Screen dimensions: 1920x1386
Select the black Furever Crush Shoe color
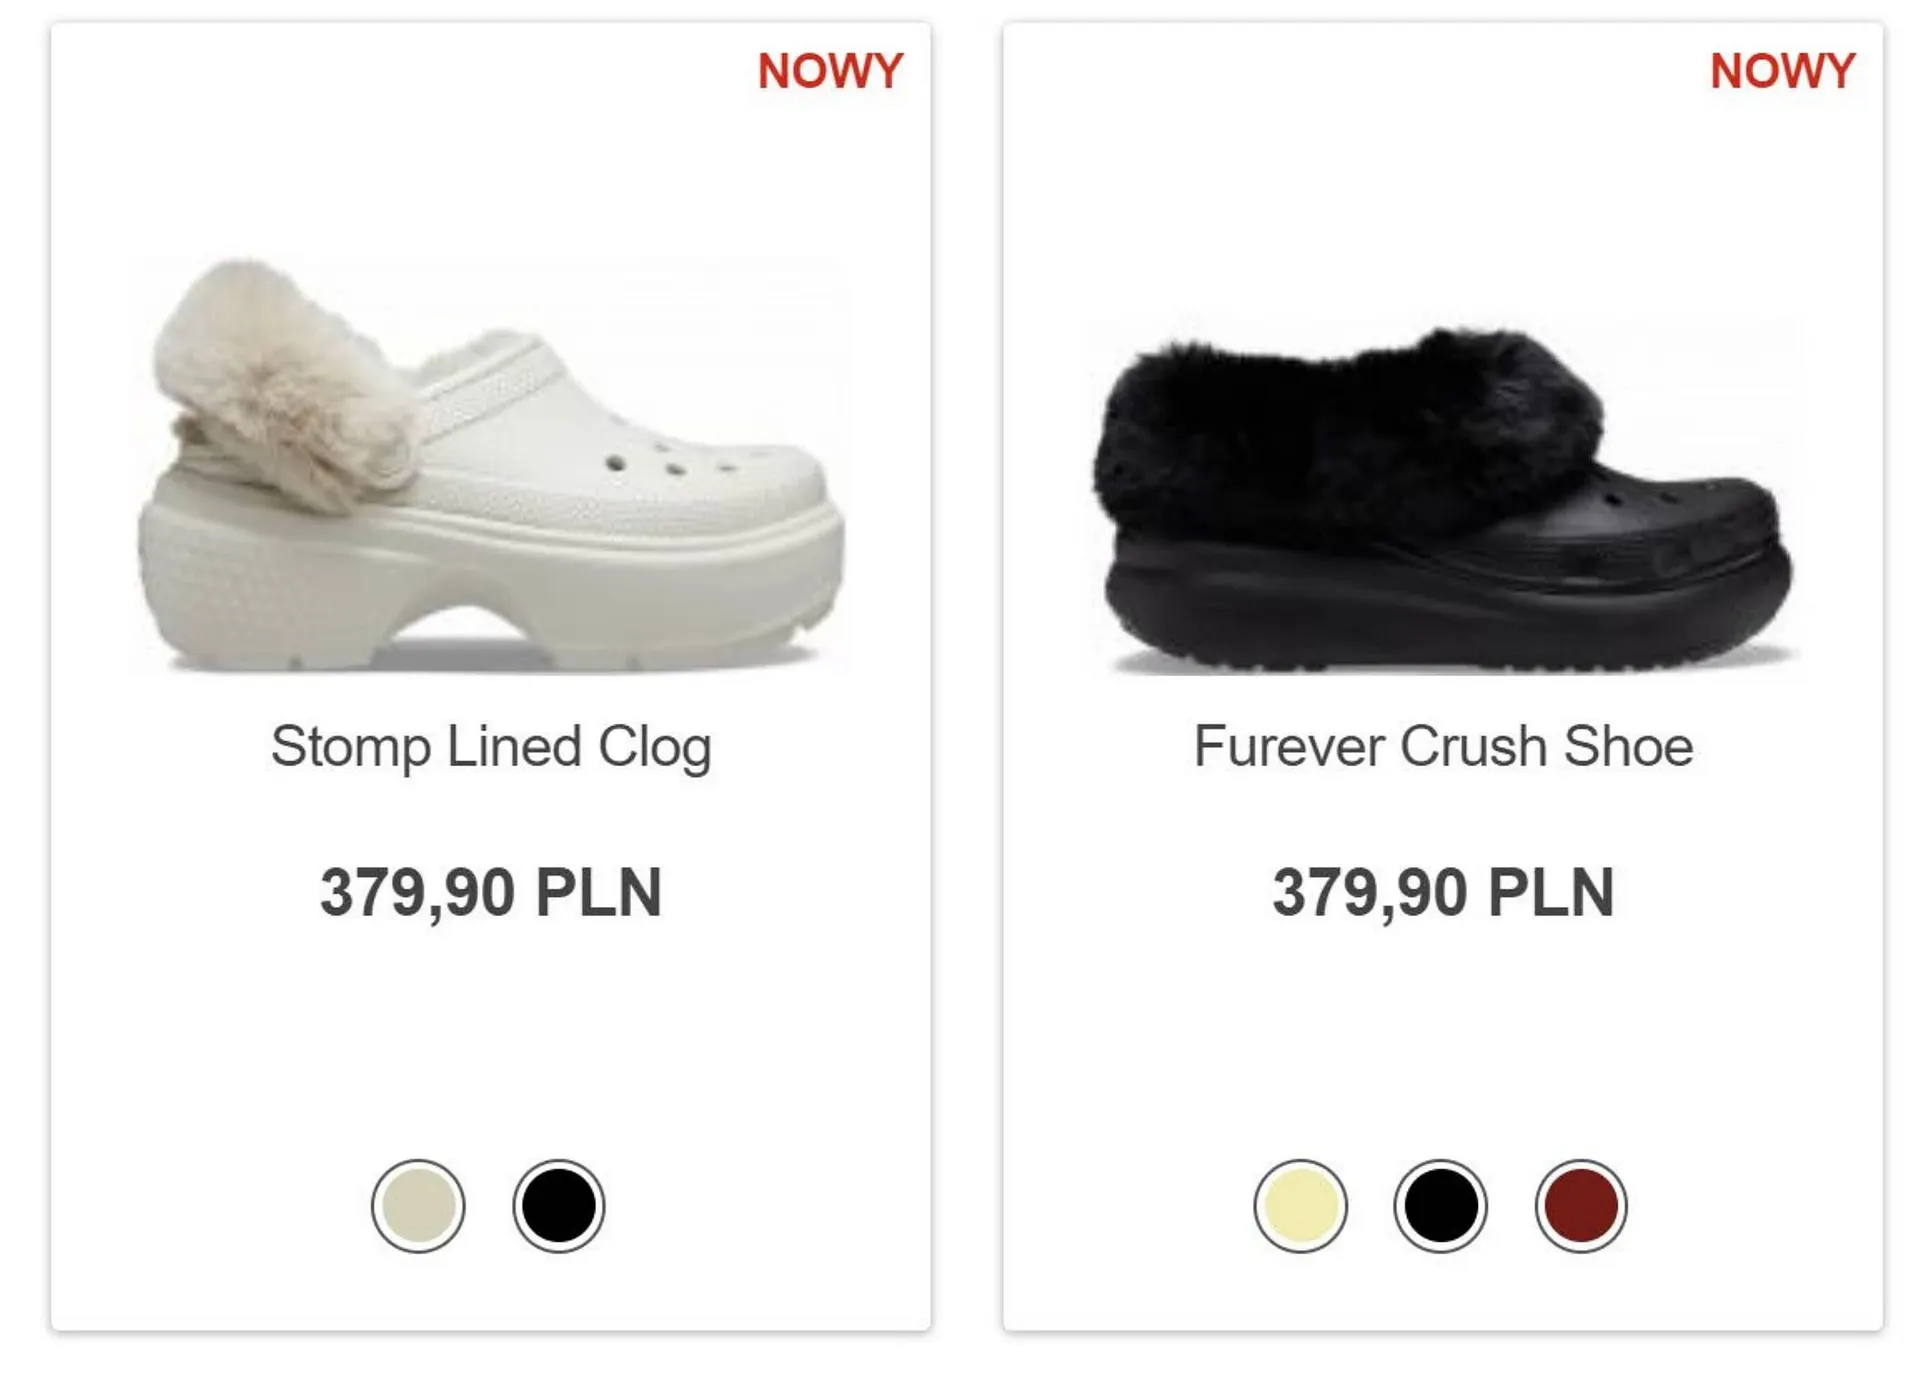click(1440, 1205)
